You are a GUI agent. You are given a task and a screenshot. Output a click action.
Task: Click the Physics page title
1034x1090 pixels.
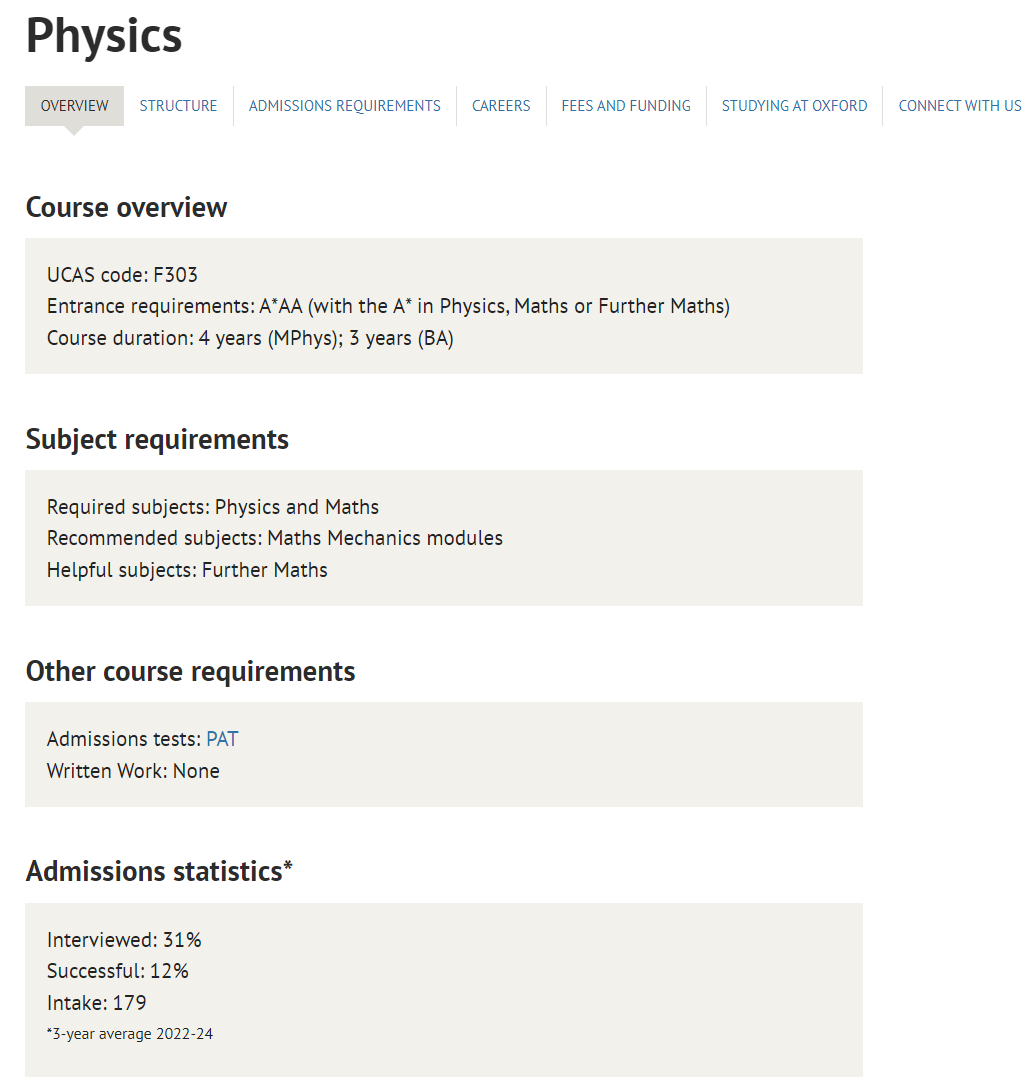(x=104, y=35)
